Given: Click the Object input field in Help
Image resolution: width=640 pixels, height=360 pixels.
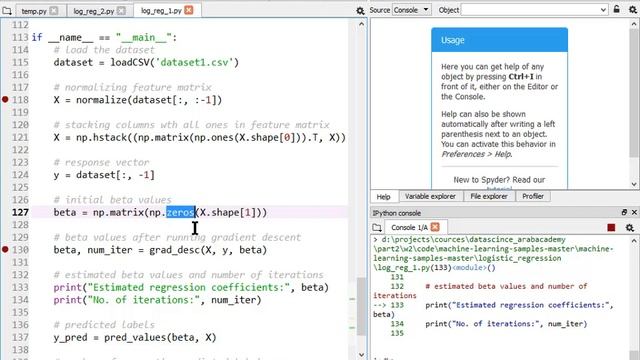Looking at the screenshot, I should coord(530,10).
